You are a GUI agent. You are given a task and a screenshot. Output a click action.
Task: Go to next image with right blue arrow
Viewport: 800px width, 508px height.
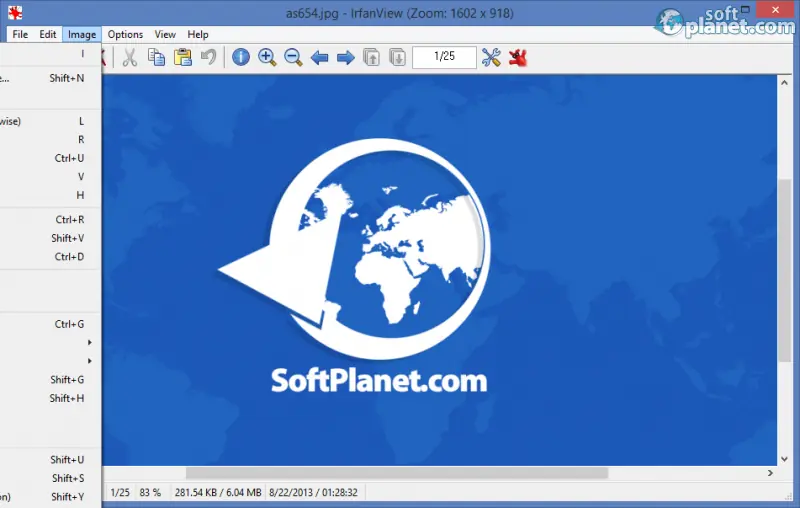[346, 58]
